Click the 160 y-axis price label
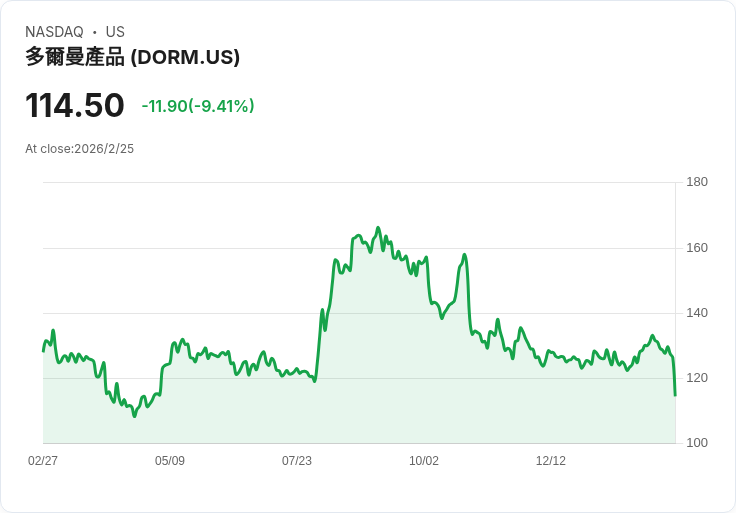The width and height of the screenshot is (736, 513). [697, 248]
